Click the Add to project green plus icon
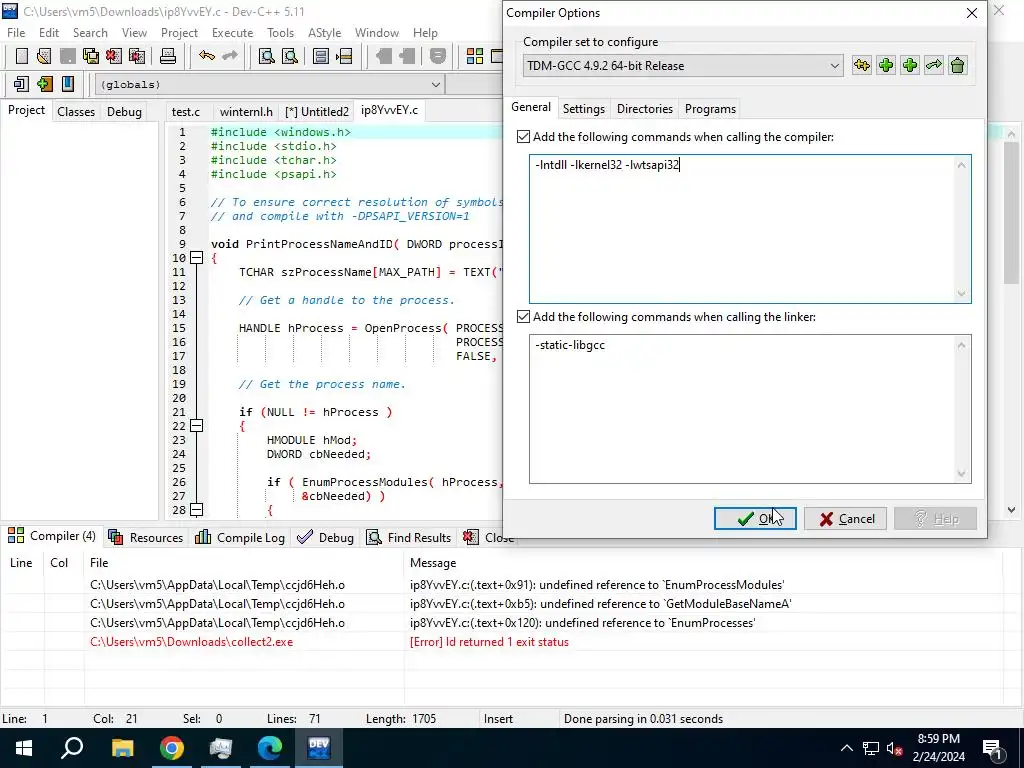 [x=44, y=84]
